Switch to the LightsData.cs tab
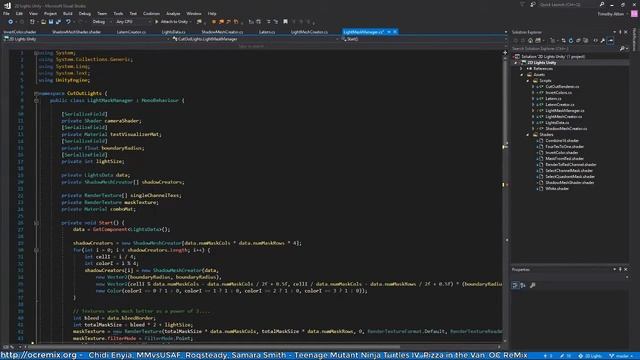640x360 pixels. pos(173,32)
